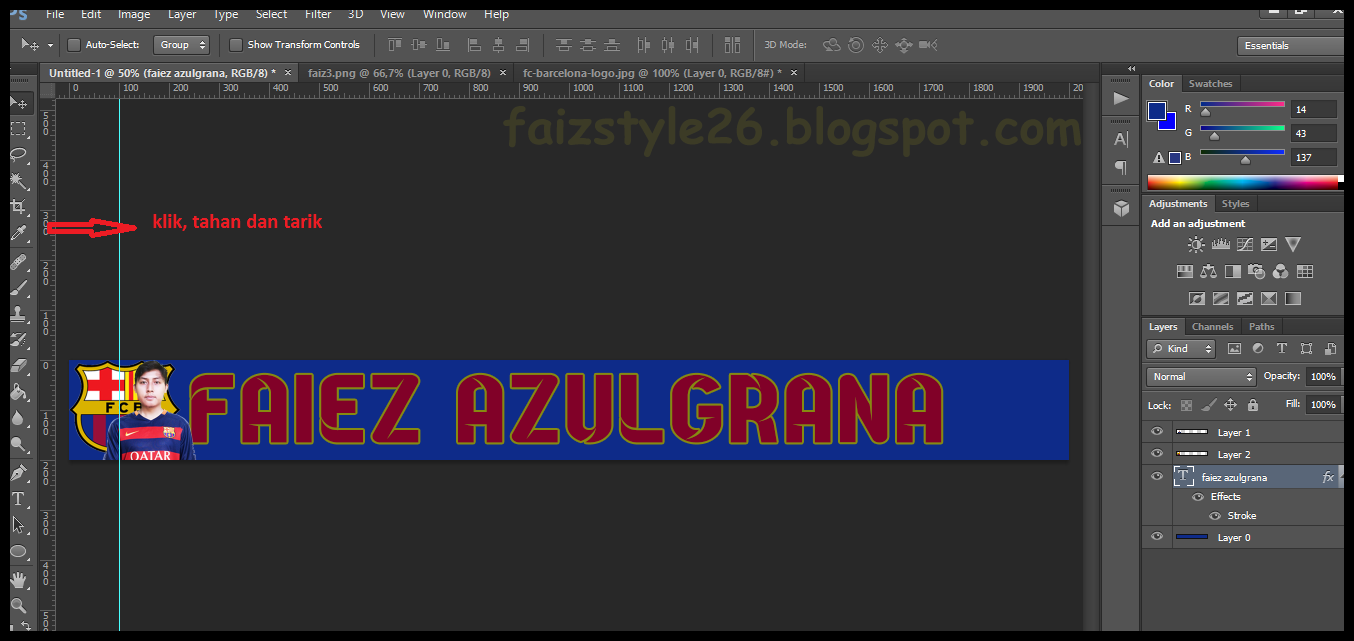Screen dimensions: 1354x641
Task: Switch to the Styles tab
Action: point(1236,204)
